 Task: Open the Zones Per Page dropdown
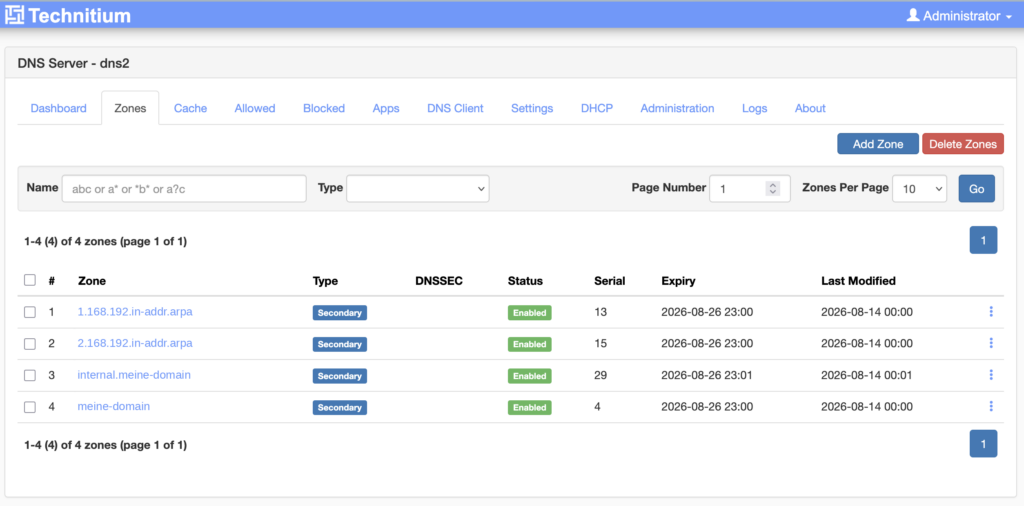tap(920, 189)
